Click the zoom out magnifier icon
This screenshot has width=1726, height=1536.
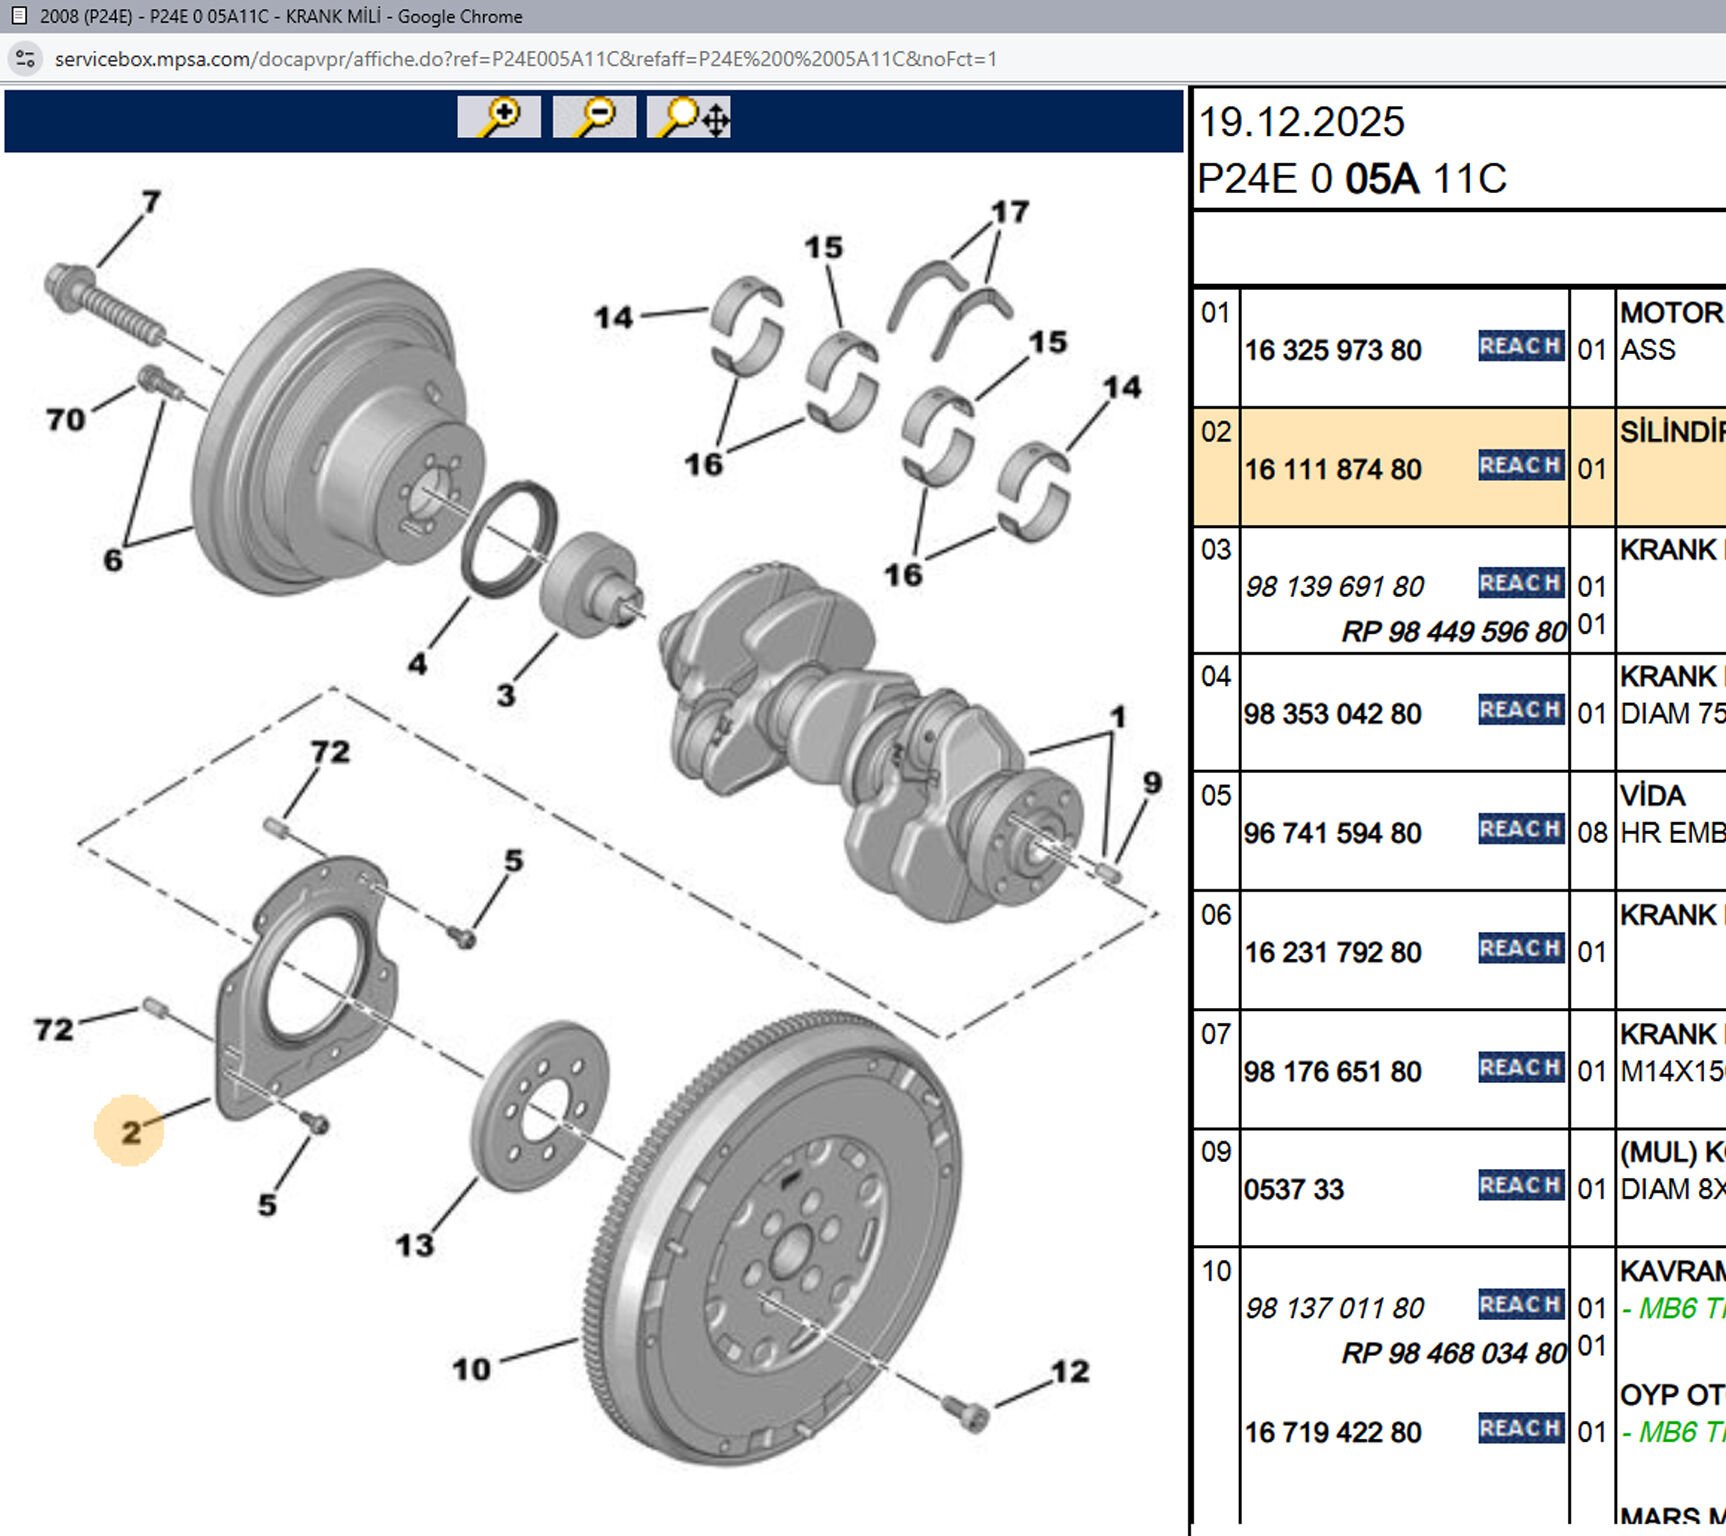click(x=594, y=117)
